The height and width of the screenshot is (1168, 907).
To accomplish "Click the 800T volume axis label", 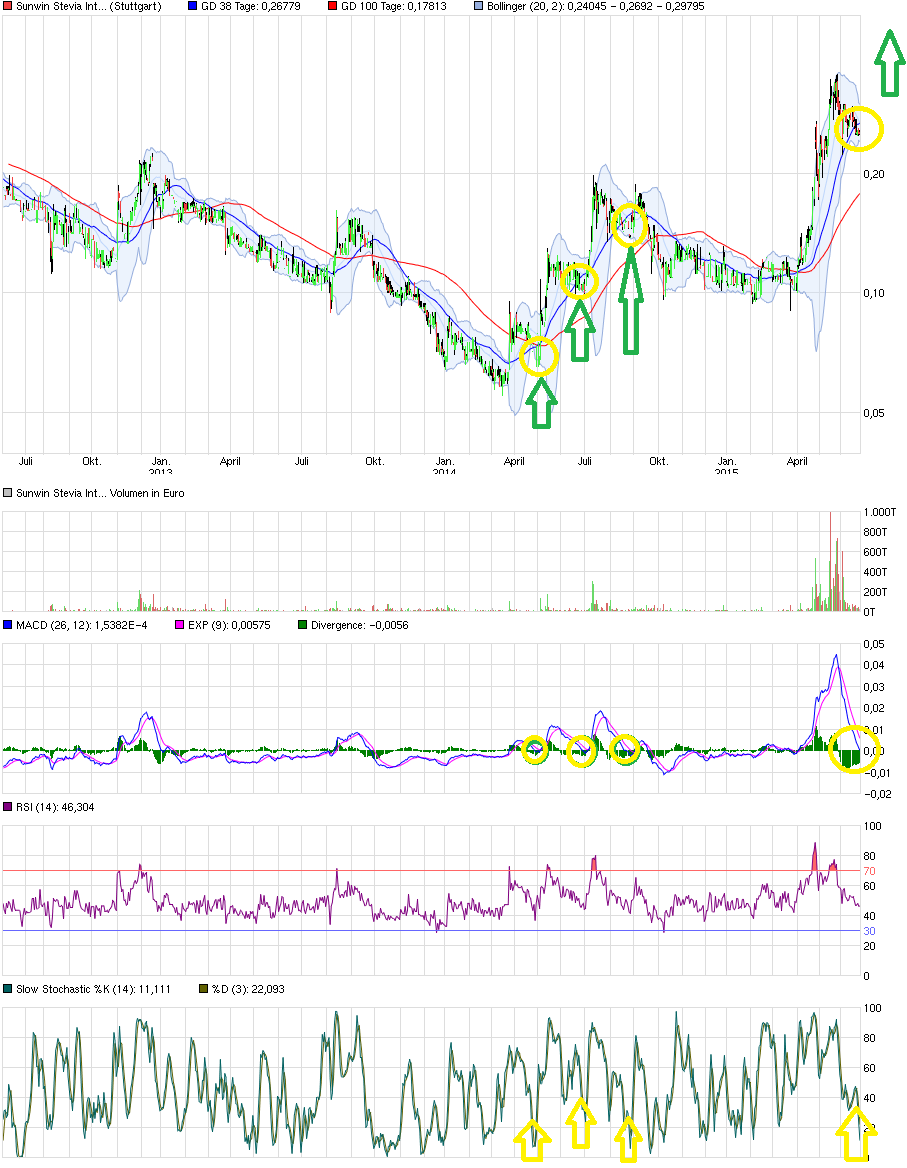I will point(875,532).
